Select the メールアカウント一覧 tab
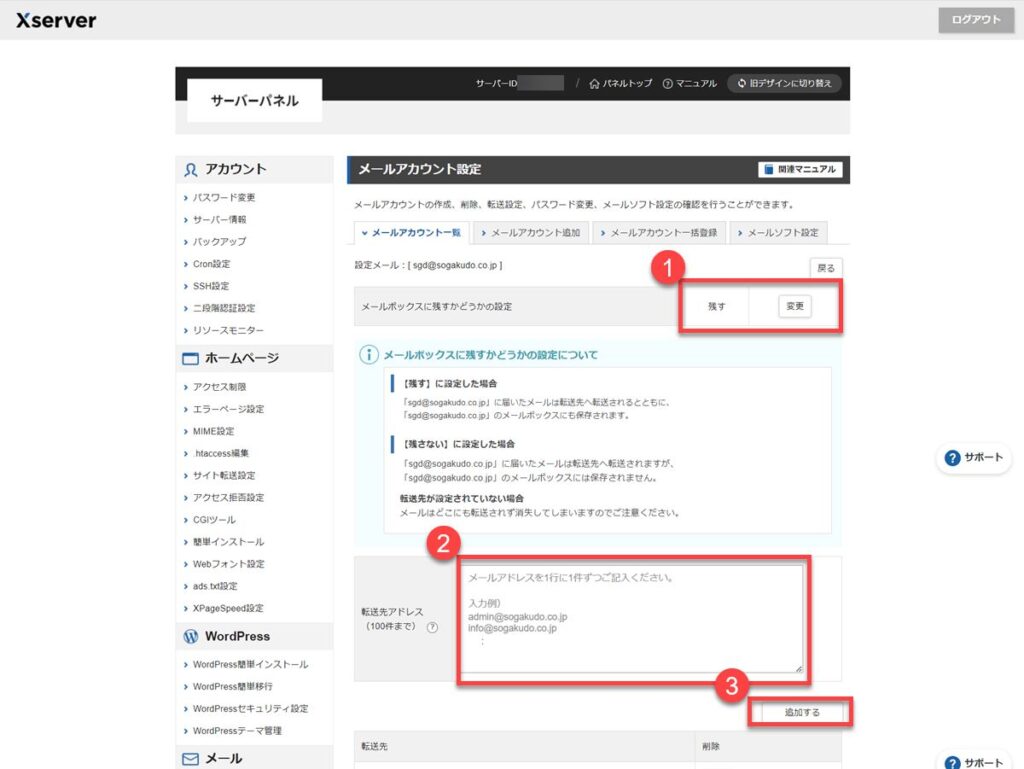 pyautogui.click(x=411, y=232)
